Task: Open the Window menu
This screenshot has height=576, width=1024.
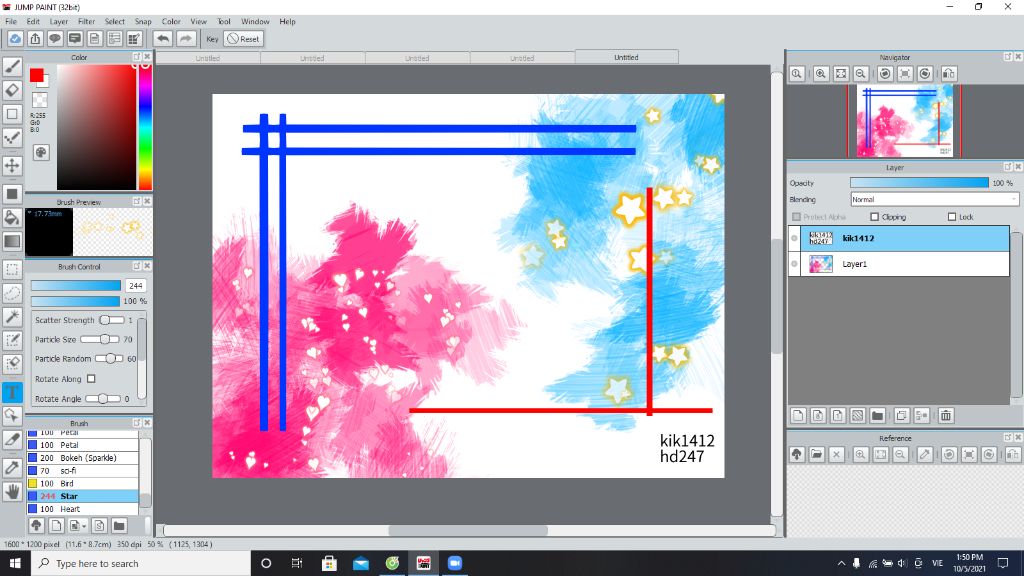Action: pos(255,22)
